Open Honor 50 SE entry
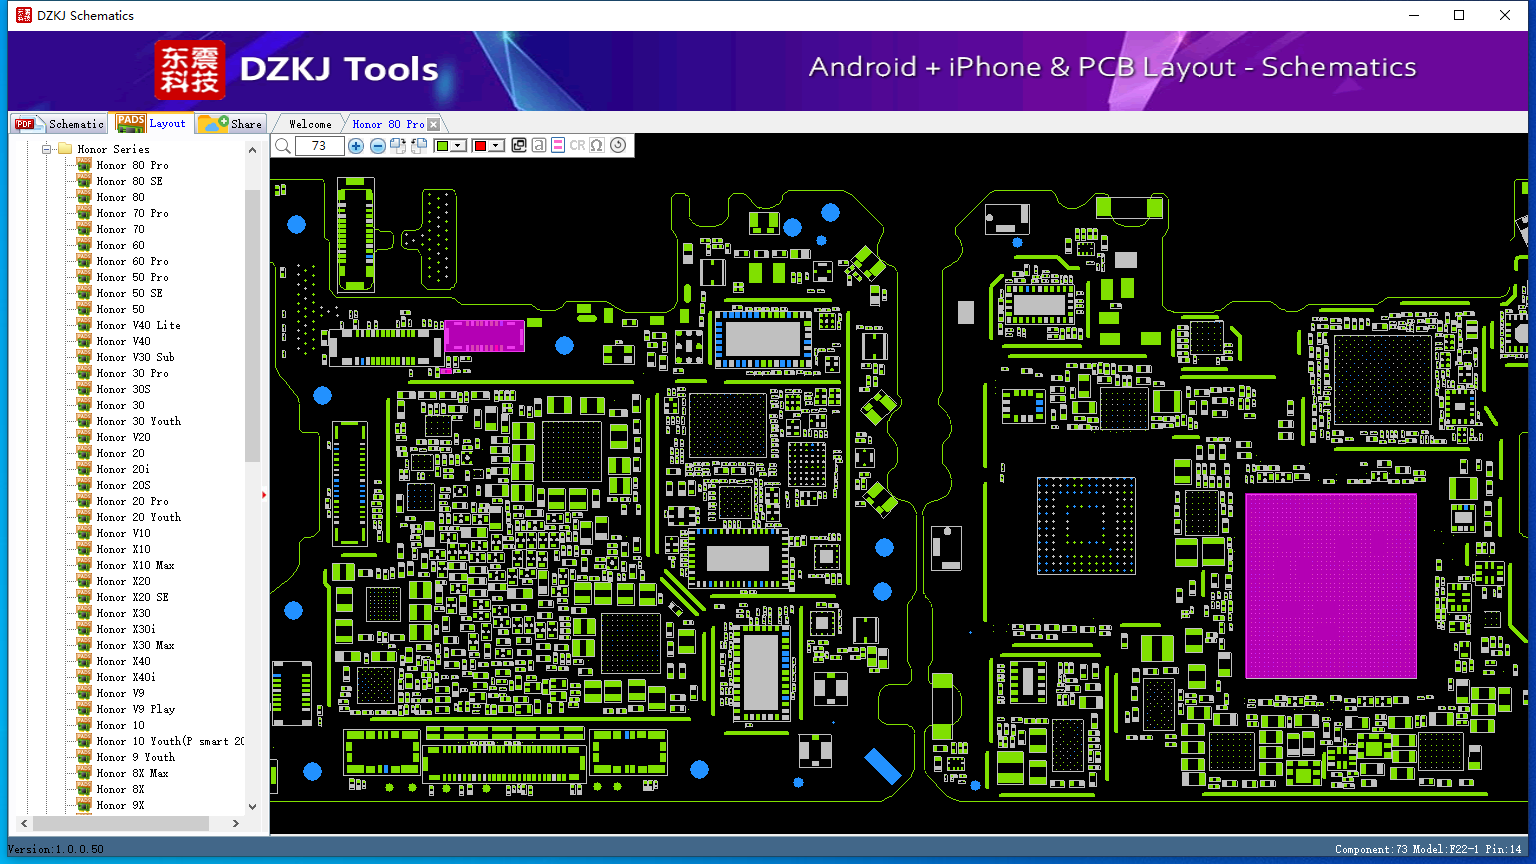 (129, 293)
